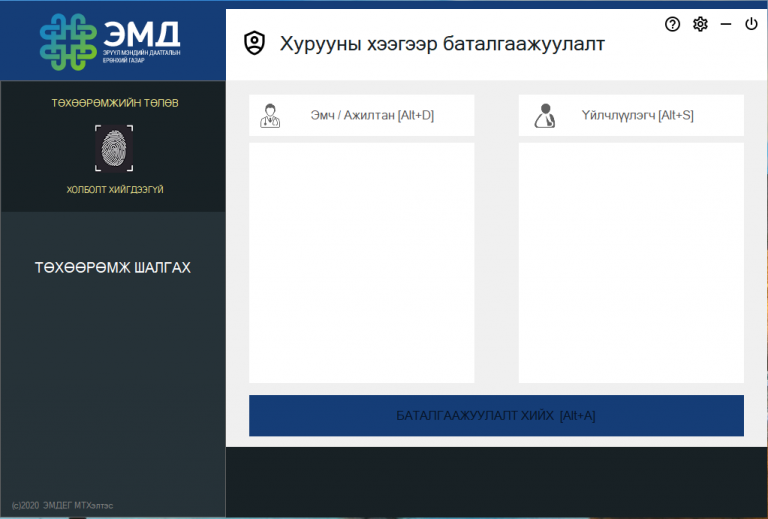Click ТӨХӨӨРӨМЖ ШАЛГАХ to check device
Image resolution: width=768 pixels, height=519 pixels.
coord(113,267)
